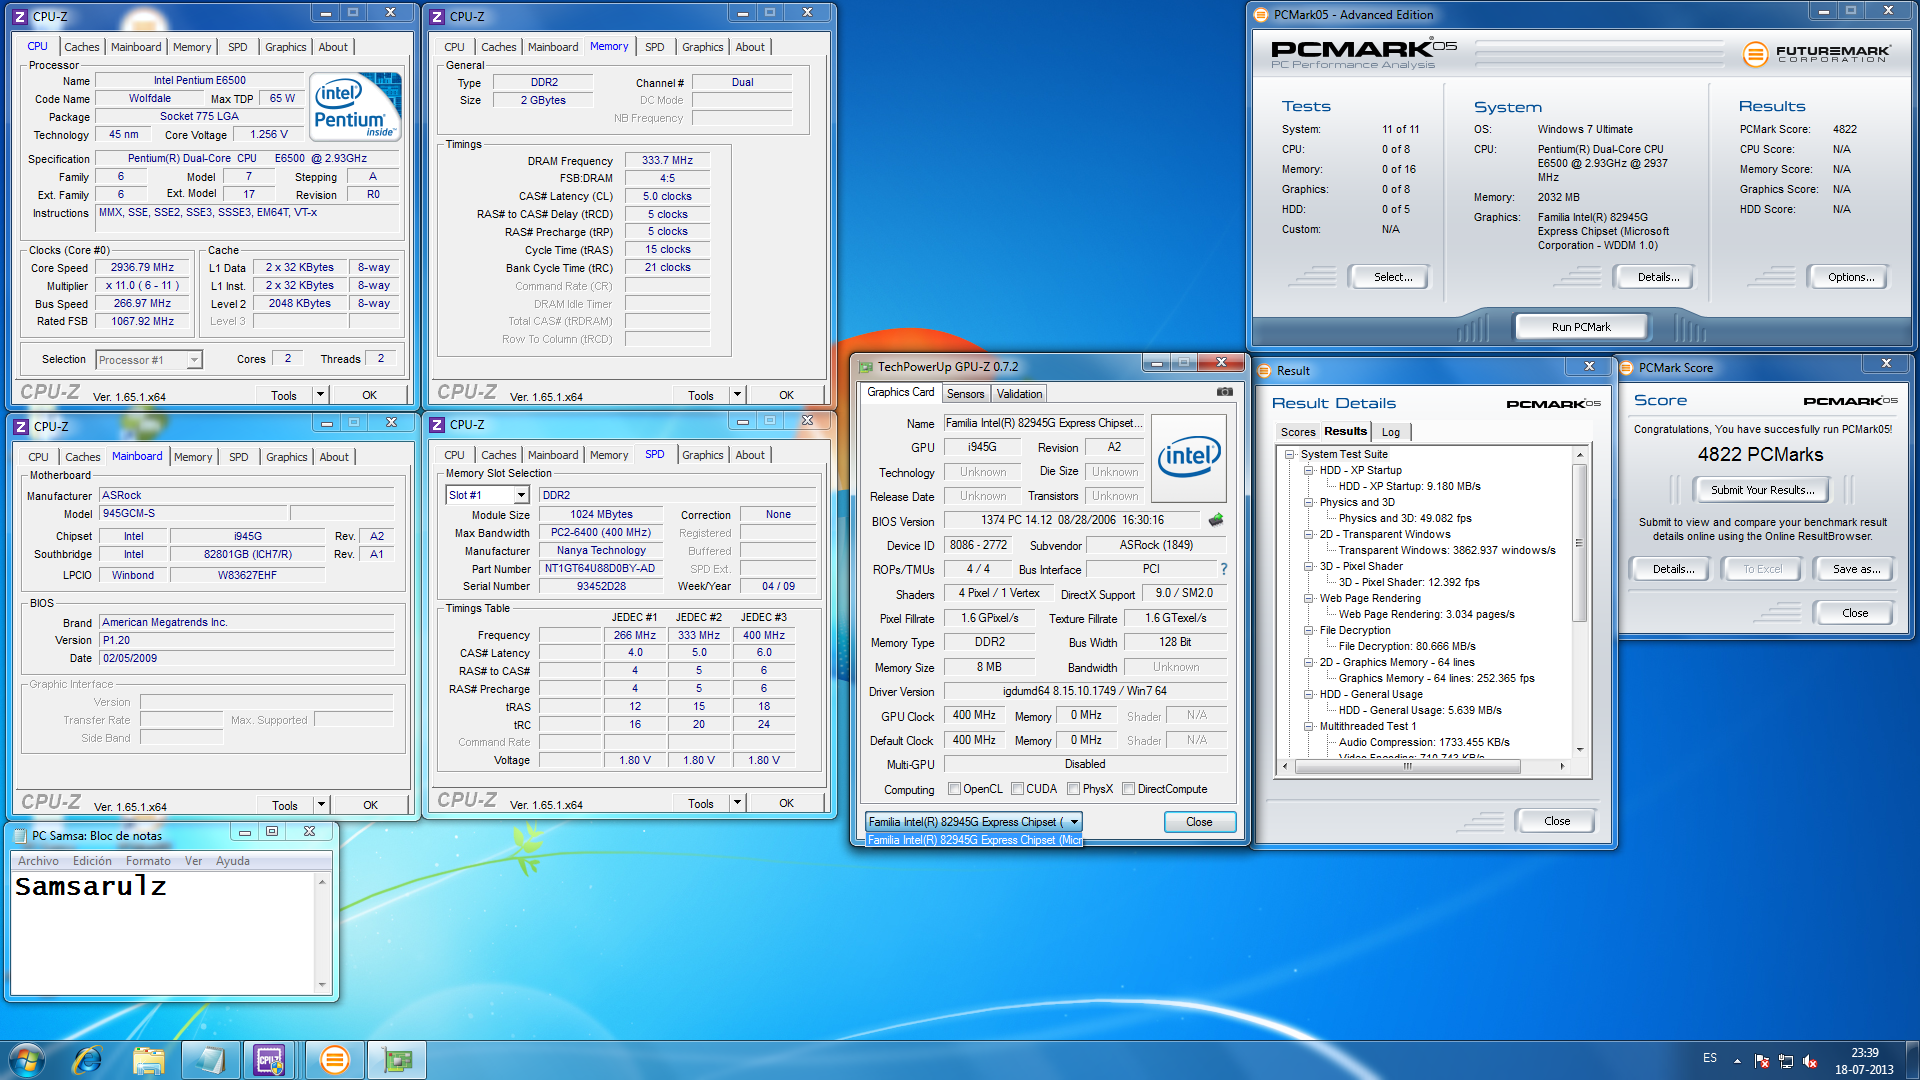Click the PCMark05 title bar orange icon
Image resolution: width=1920 pixels, height=1080 pixels.
pos(1262,15)
